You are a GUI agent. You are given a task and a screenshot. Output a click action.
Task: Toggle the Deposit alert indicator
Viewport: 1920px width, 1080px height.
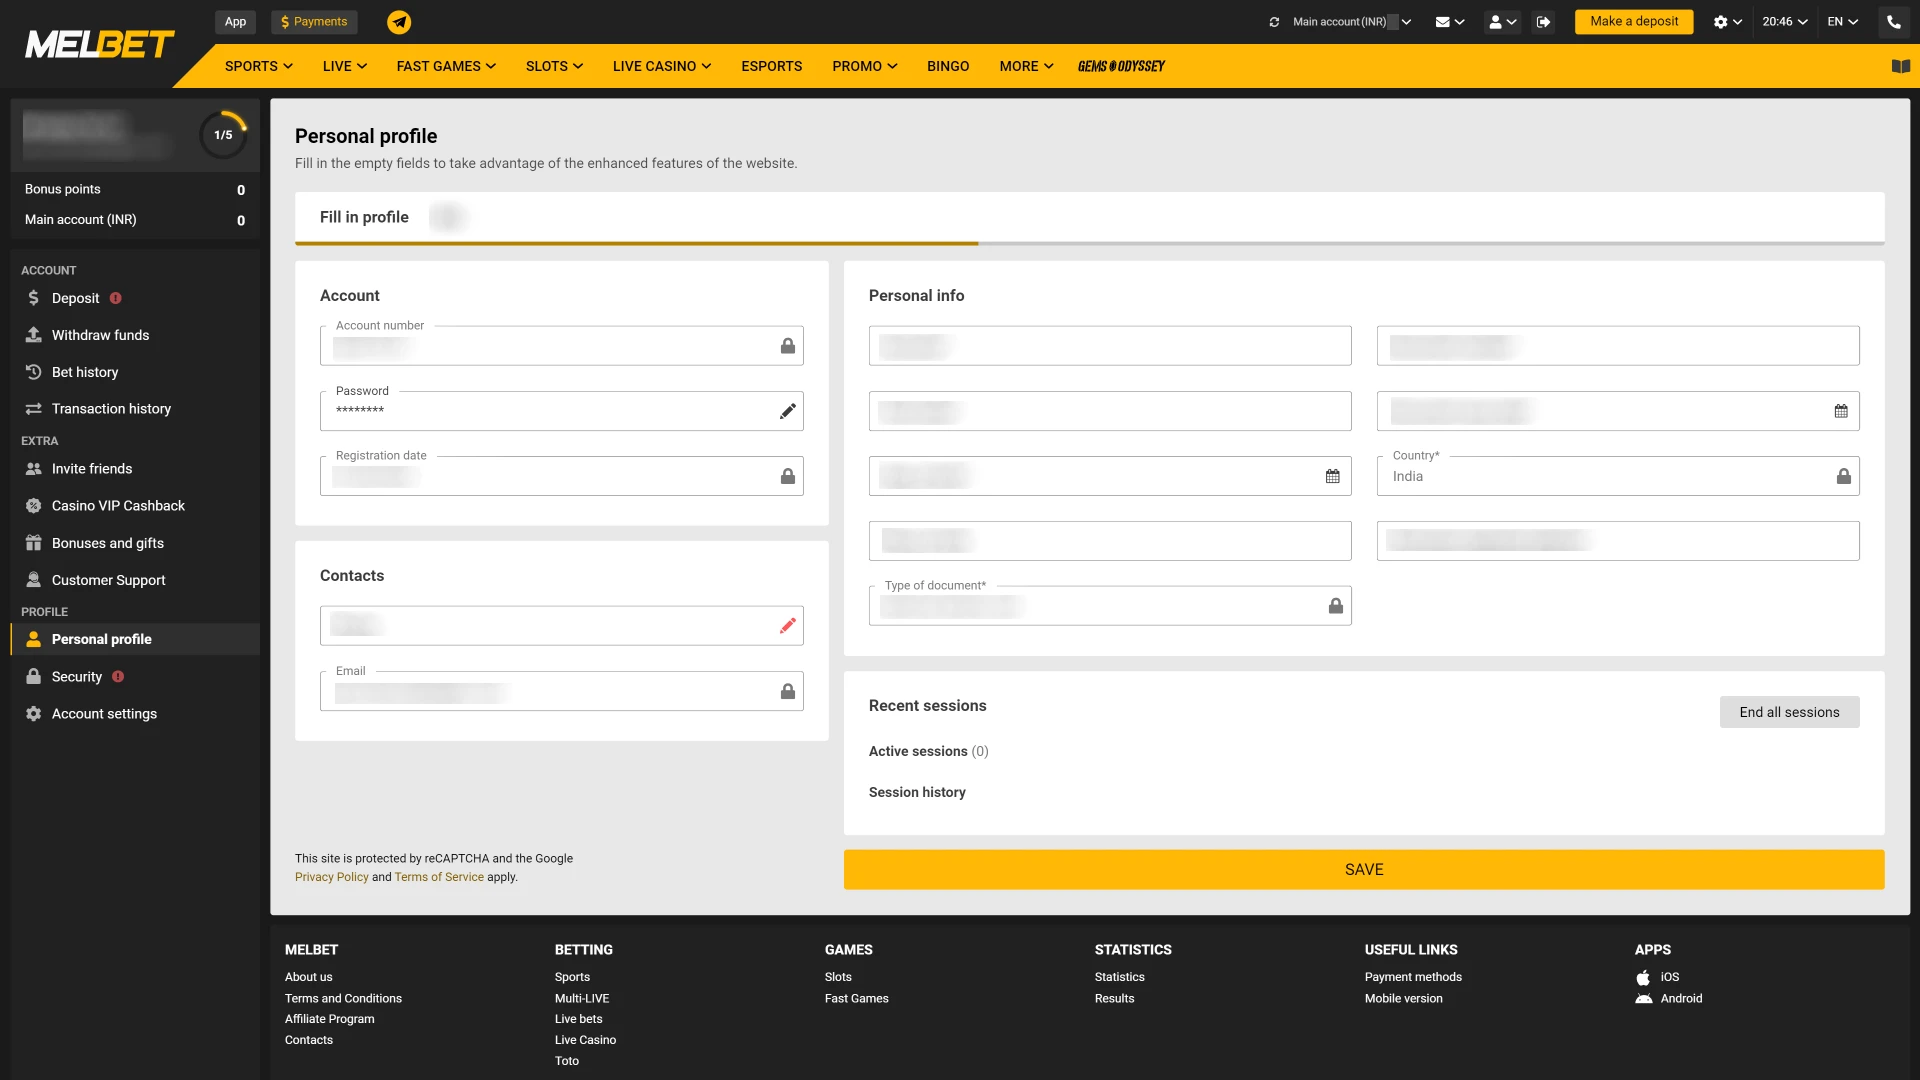[x=115, y=298]
